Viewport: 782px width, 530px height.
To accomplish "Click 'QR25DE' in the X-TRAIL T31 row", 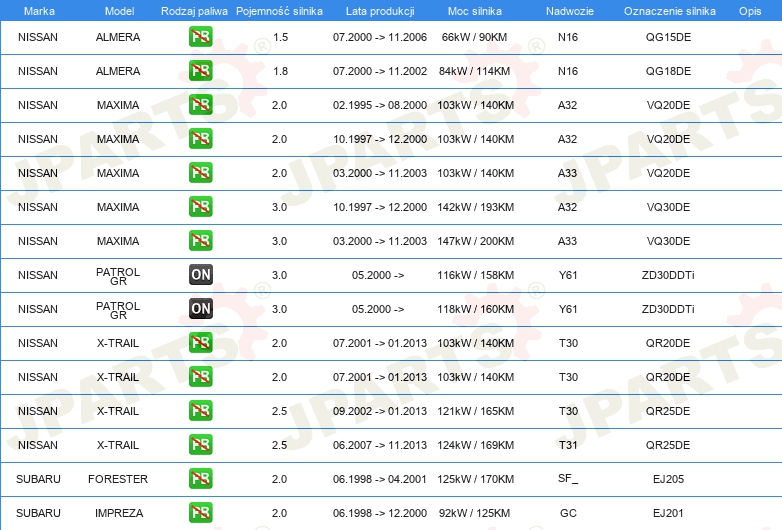I will click(x=668, y=445).
